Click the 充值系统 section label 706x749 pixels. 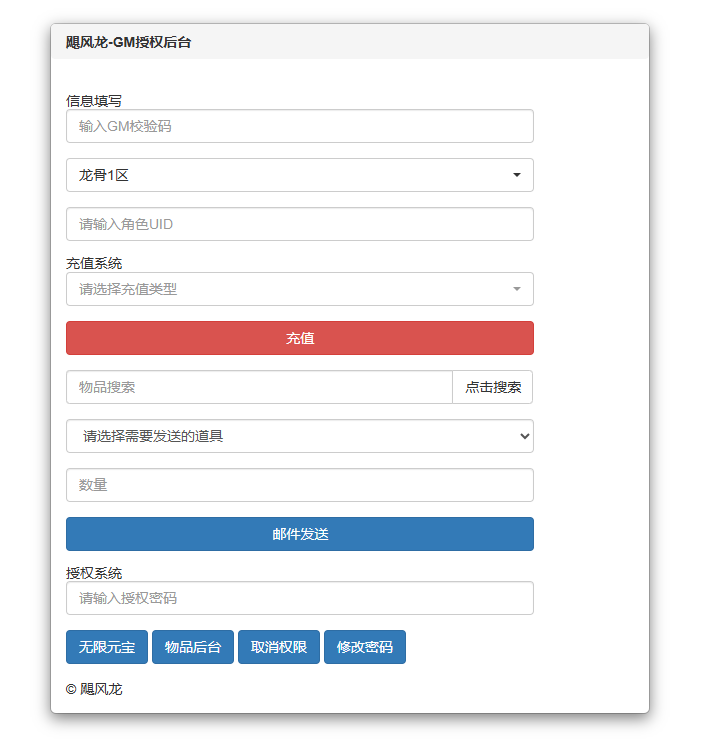[x=94, y=263]
